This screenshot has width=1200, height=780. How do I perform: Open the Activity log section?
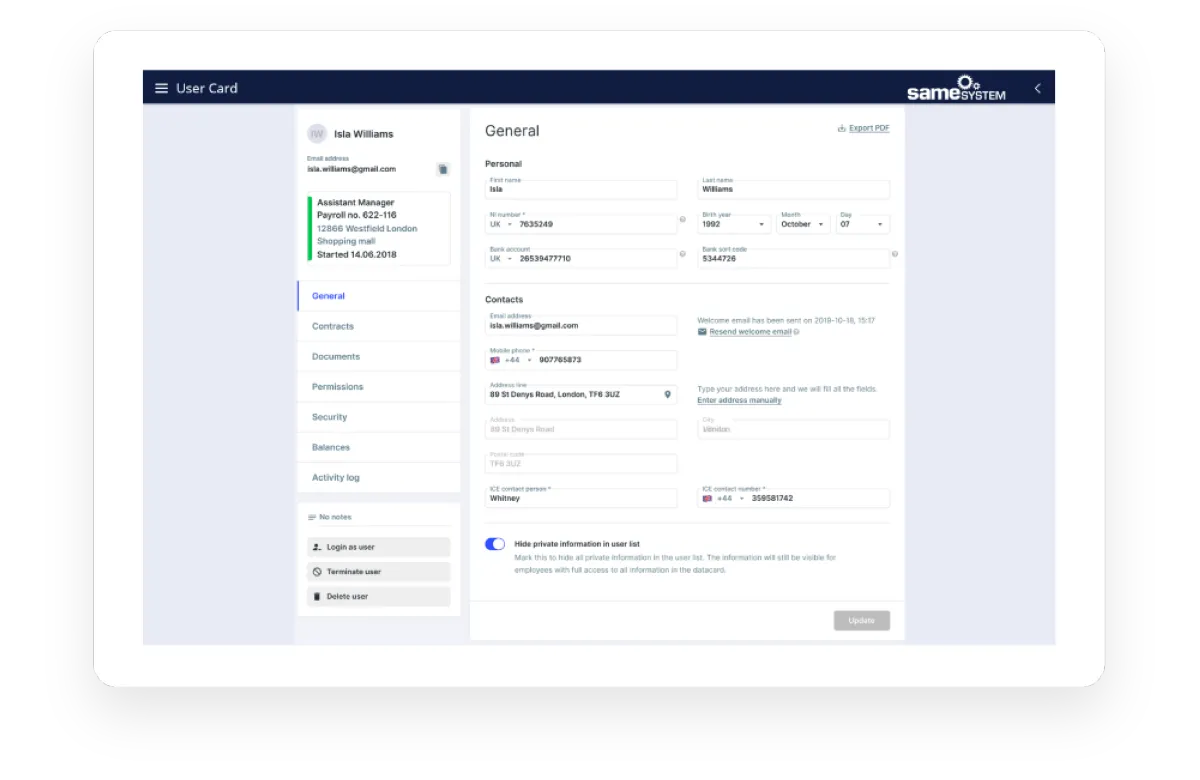[x=379, y=477]
